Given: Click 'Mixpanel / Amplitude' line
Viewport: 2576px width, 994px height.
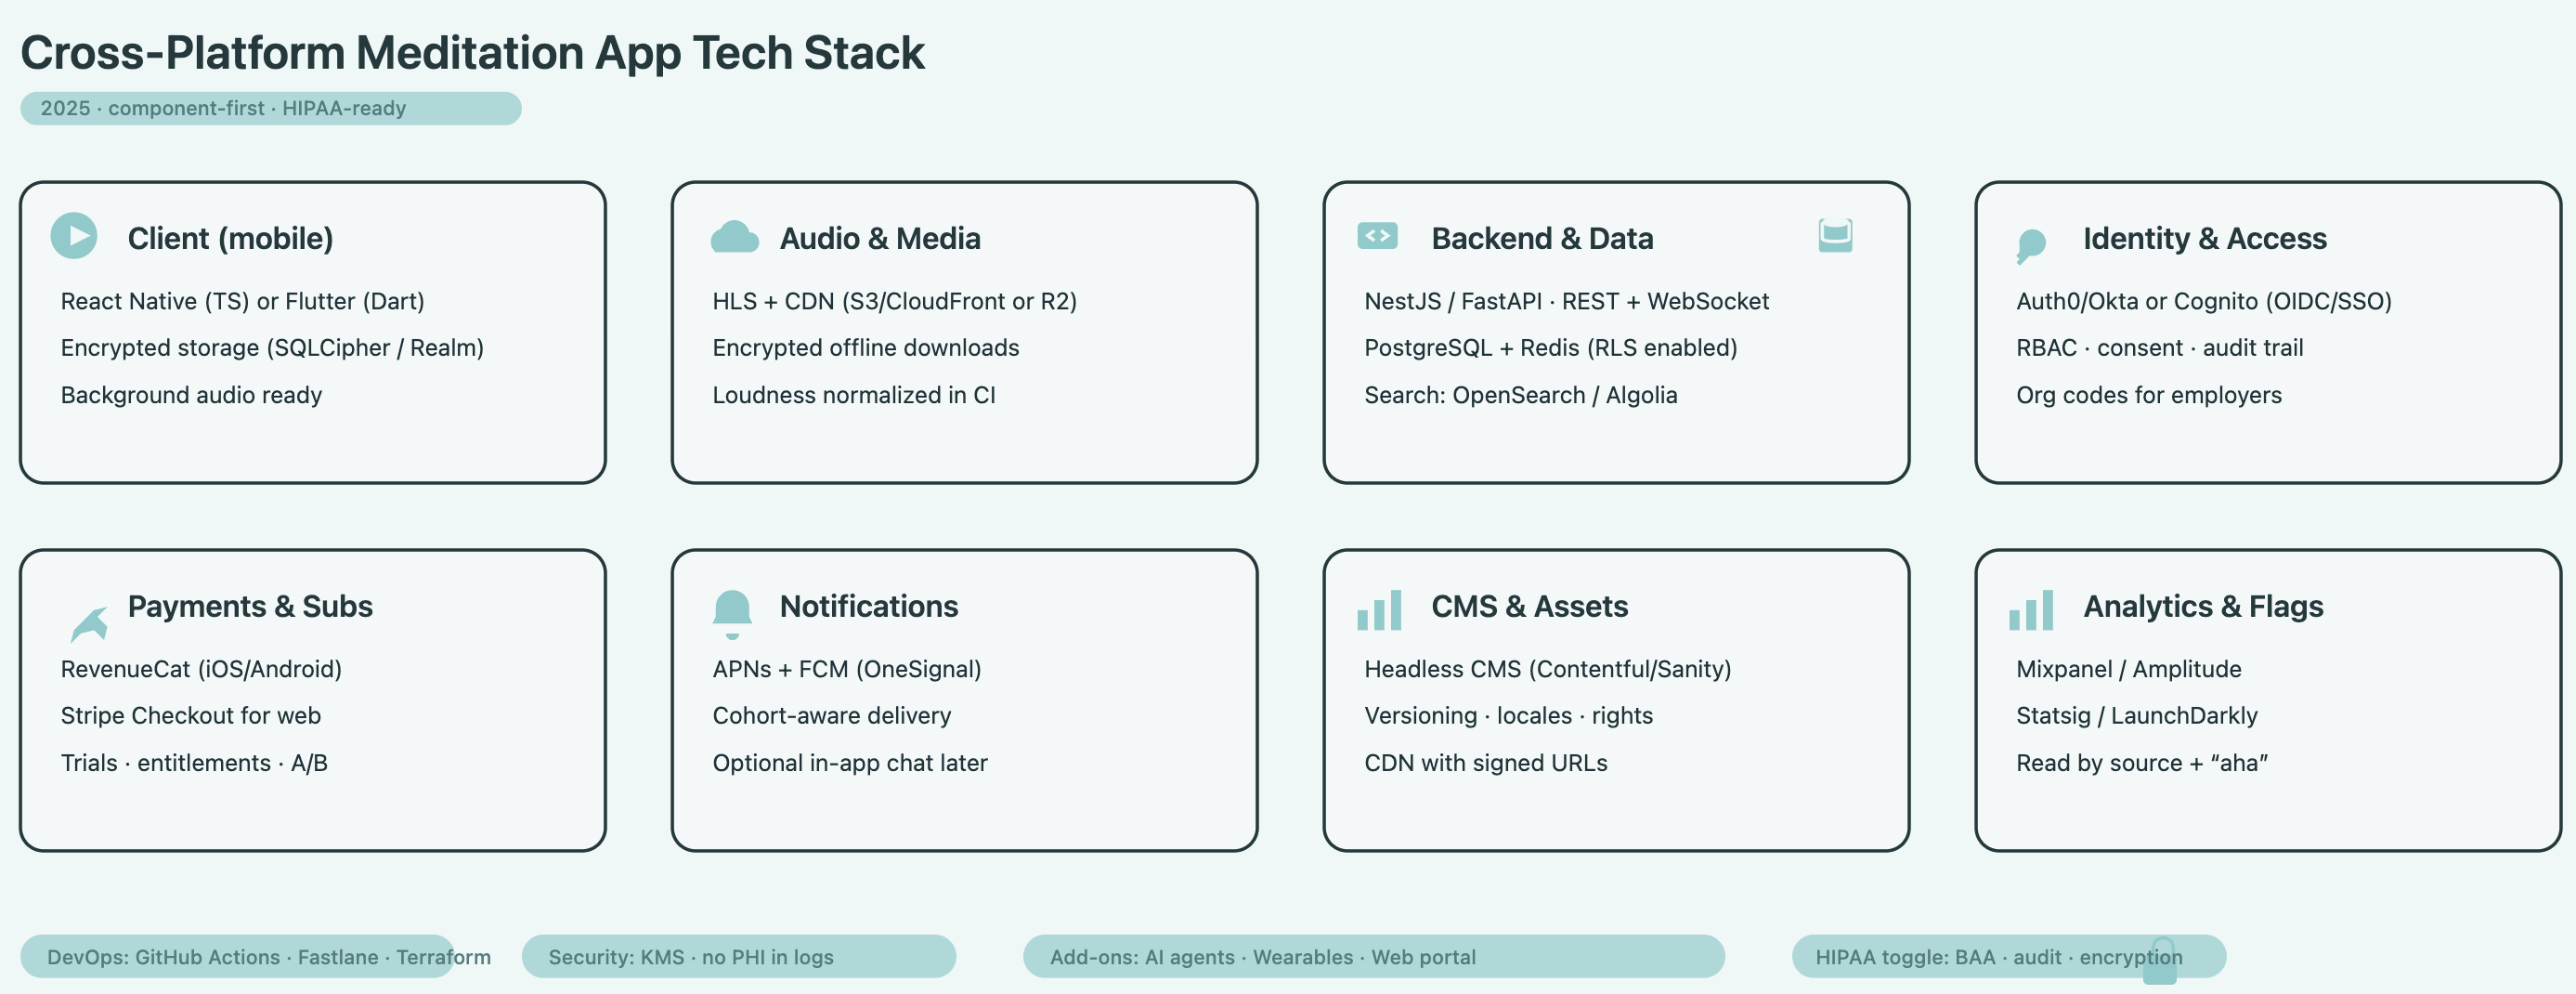Looking at the screenshot, I should pyautogui.click(x=2128, y=669).
